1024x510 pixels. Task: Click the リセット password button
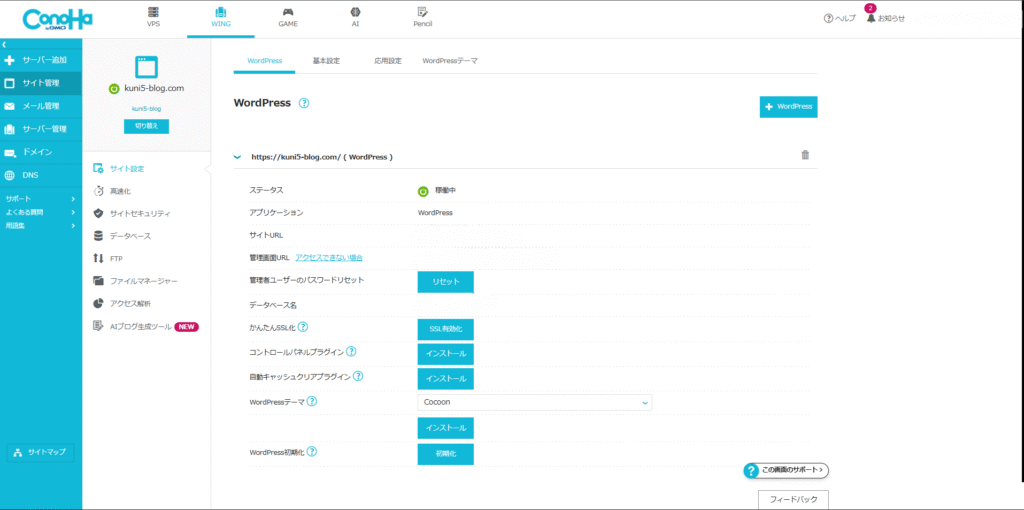pyautogui.click(x=445, y=282)
